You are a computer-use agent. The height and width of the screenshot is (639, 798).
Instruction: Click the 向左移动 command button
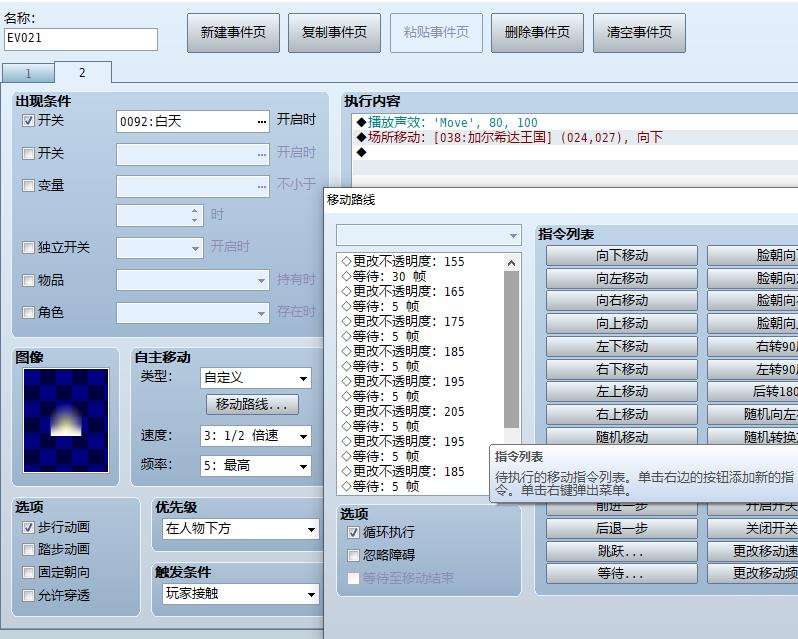click(x=622, y=278)
